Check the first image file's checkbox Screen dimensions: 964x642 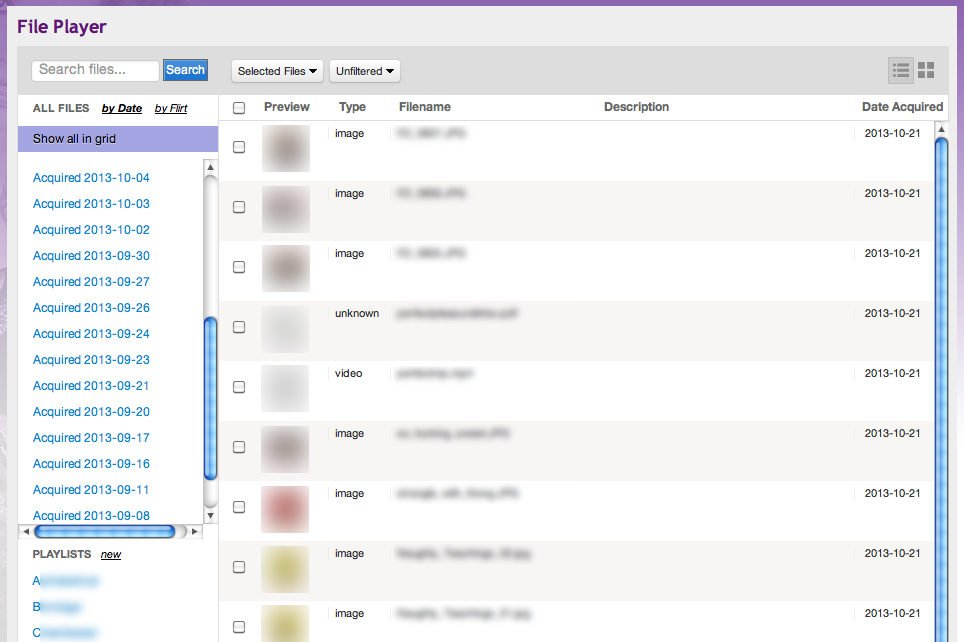click(x=239, y=147)
